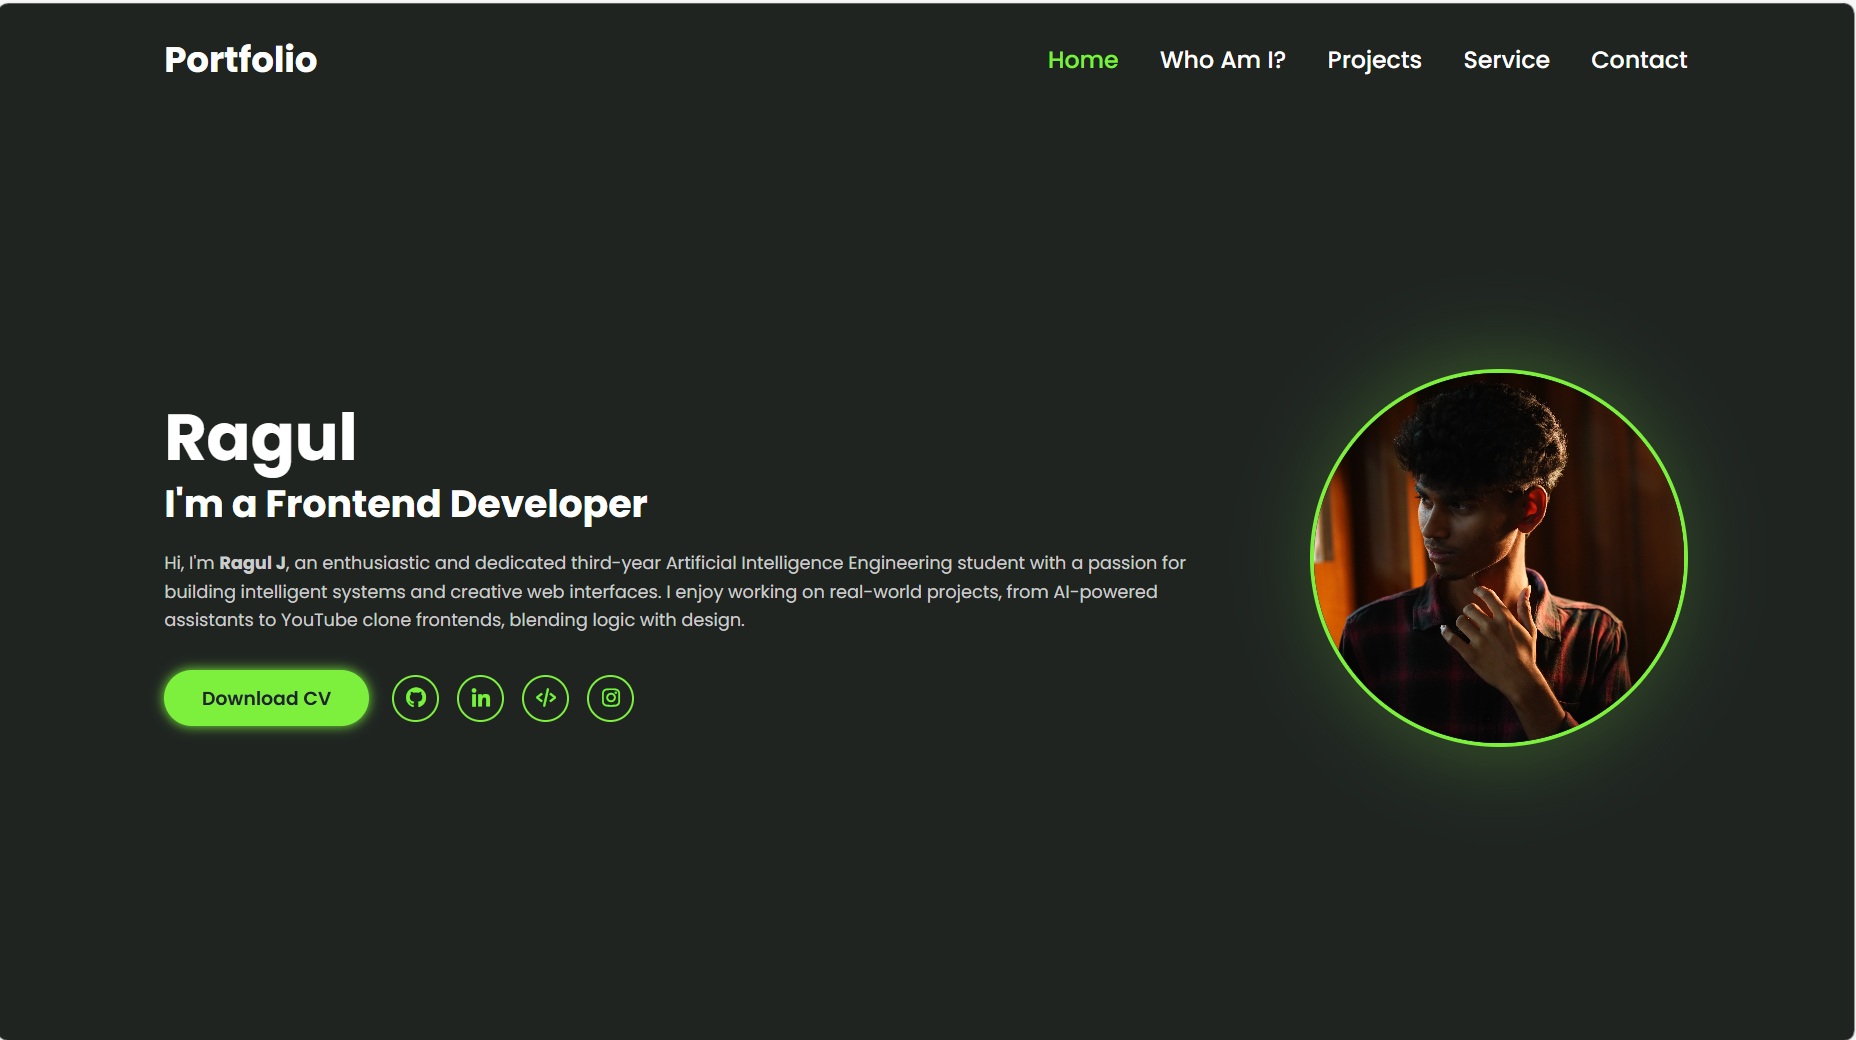The height and width of the screenshot is (1040, 1856).
Task: Go to the Contact section
Action: click(1639, 60)
